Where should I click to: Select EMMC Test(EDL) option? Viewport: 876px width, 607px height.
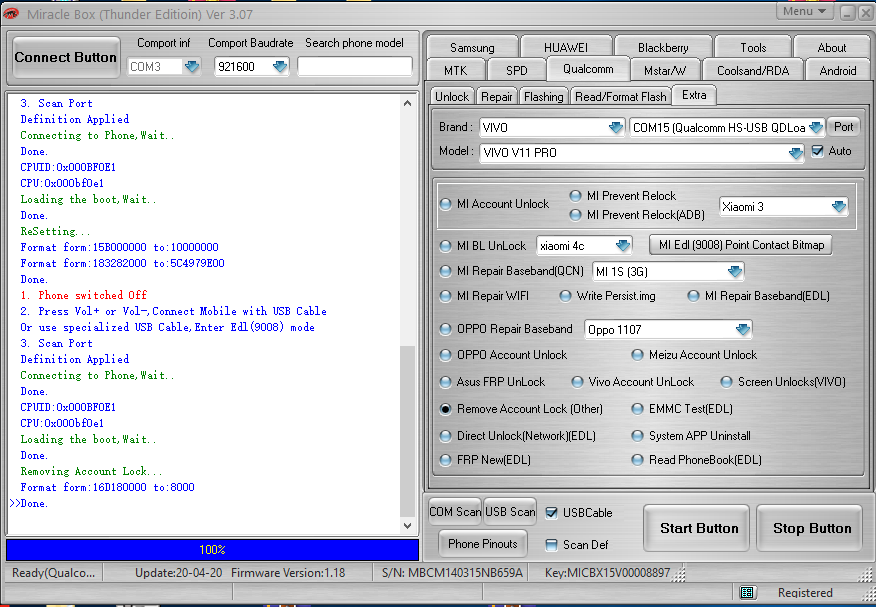coord(637,409)
